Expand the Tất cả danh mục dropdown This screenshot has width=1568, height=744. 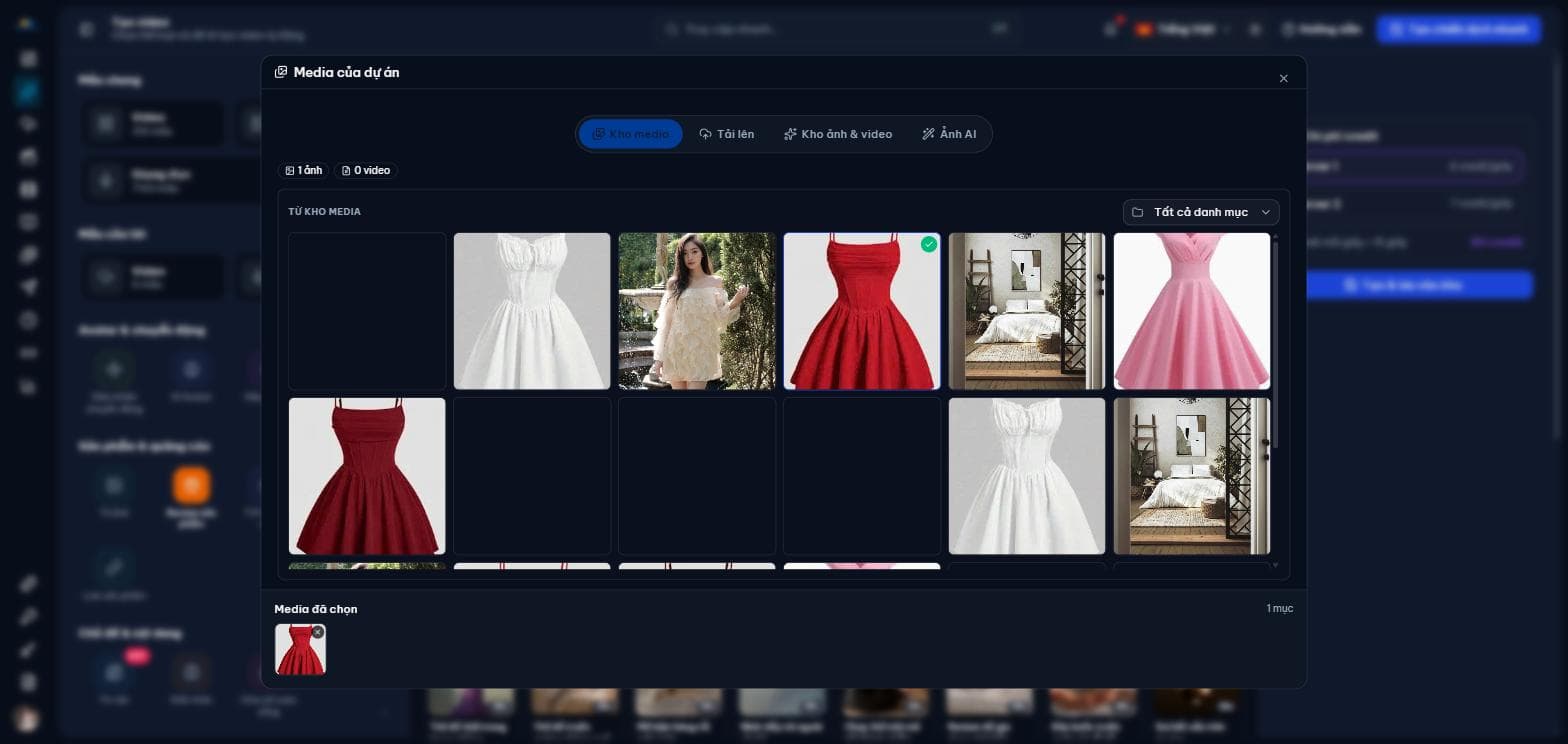1201,212
